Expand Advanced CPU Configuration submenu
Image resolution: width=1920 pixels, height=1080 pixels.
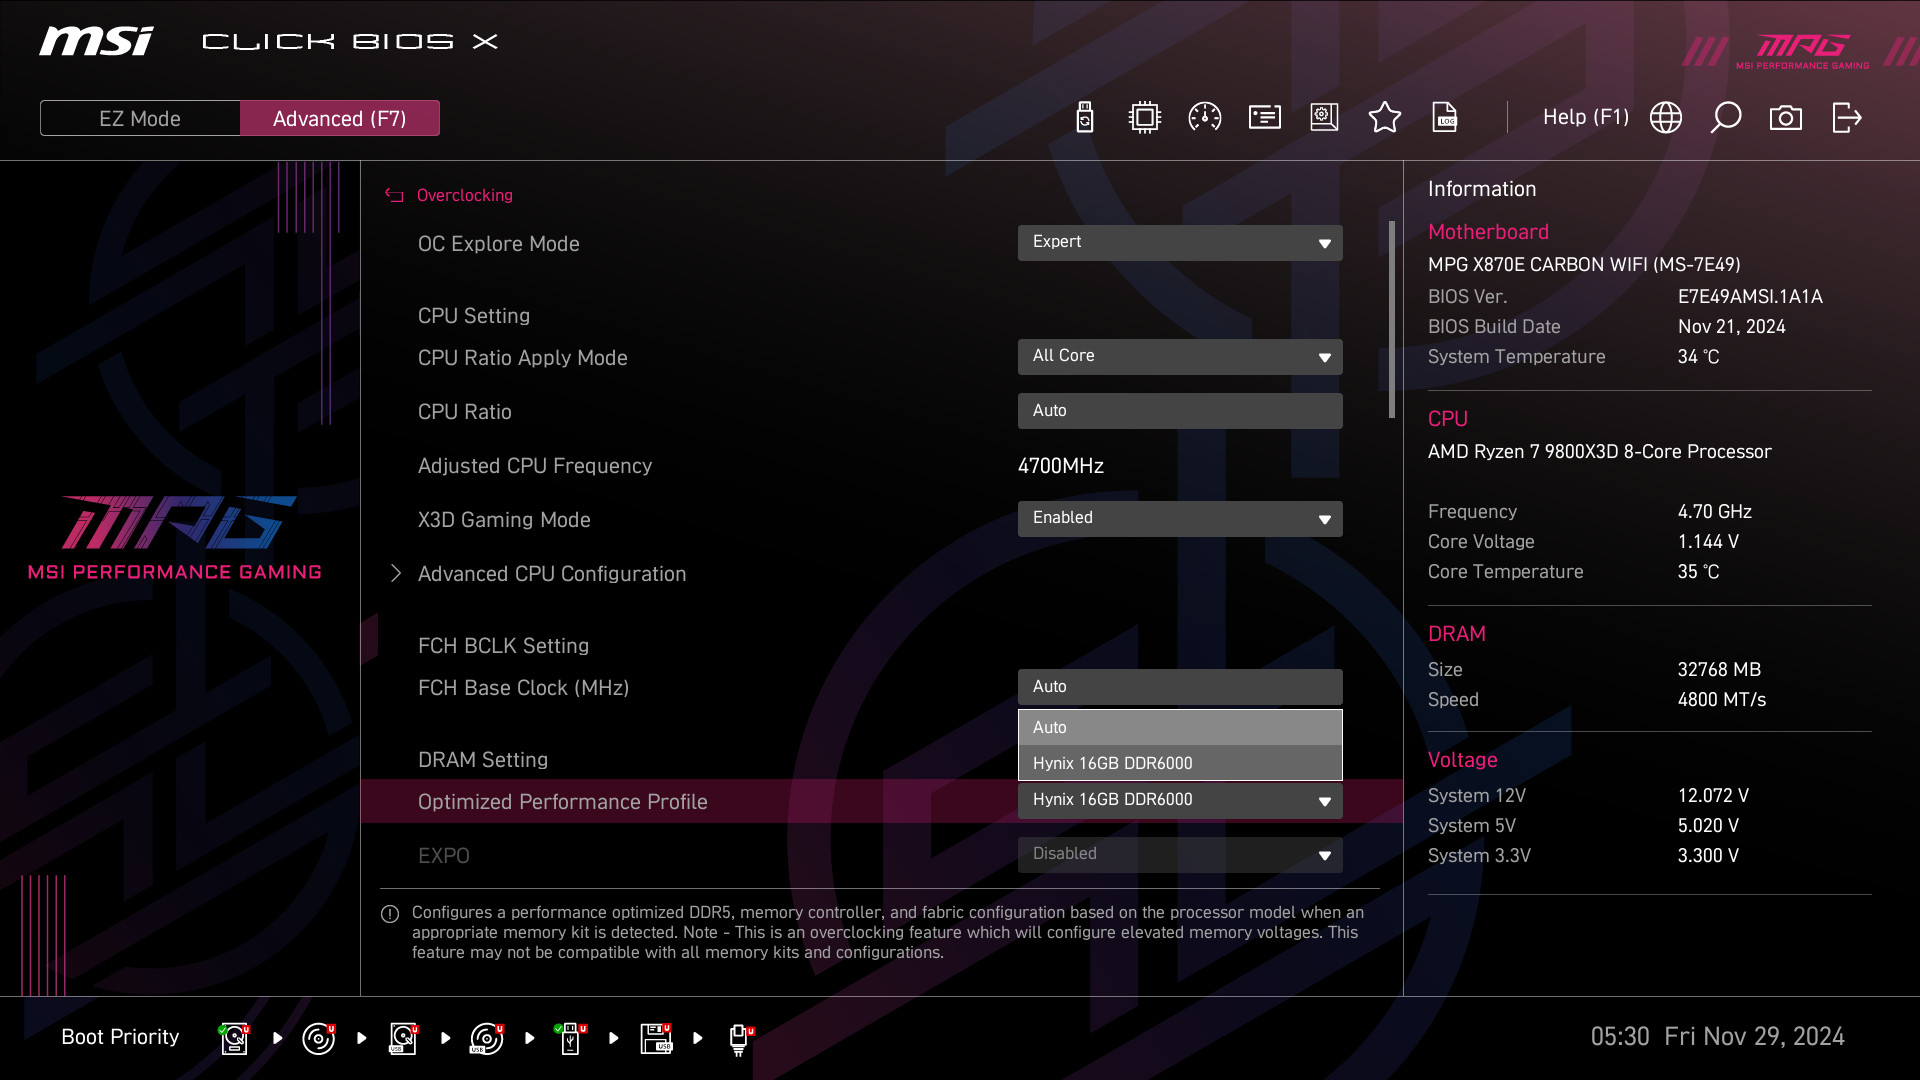(552, 574)
